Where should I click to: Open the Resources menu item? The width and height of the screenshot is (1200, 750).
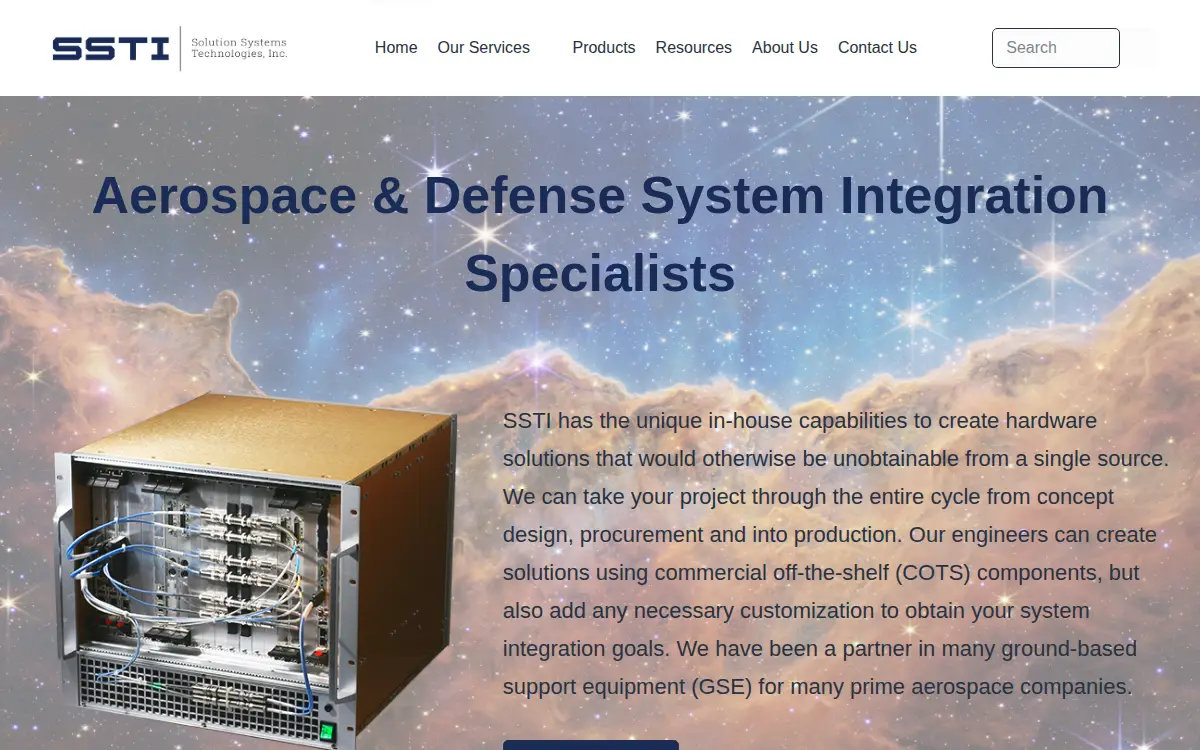[x=694, y=48]
